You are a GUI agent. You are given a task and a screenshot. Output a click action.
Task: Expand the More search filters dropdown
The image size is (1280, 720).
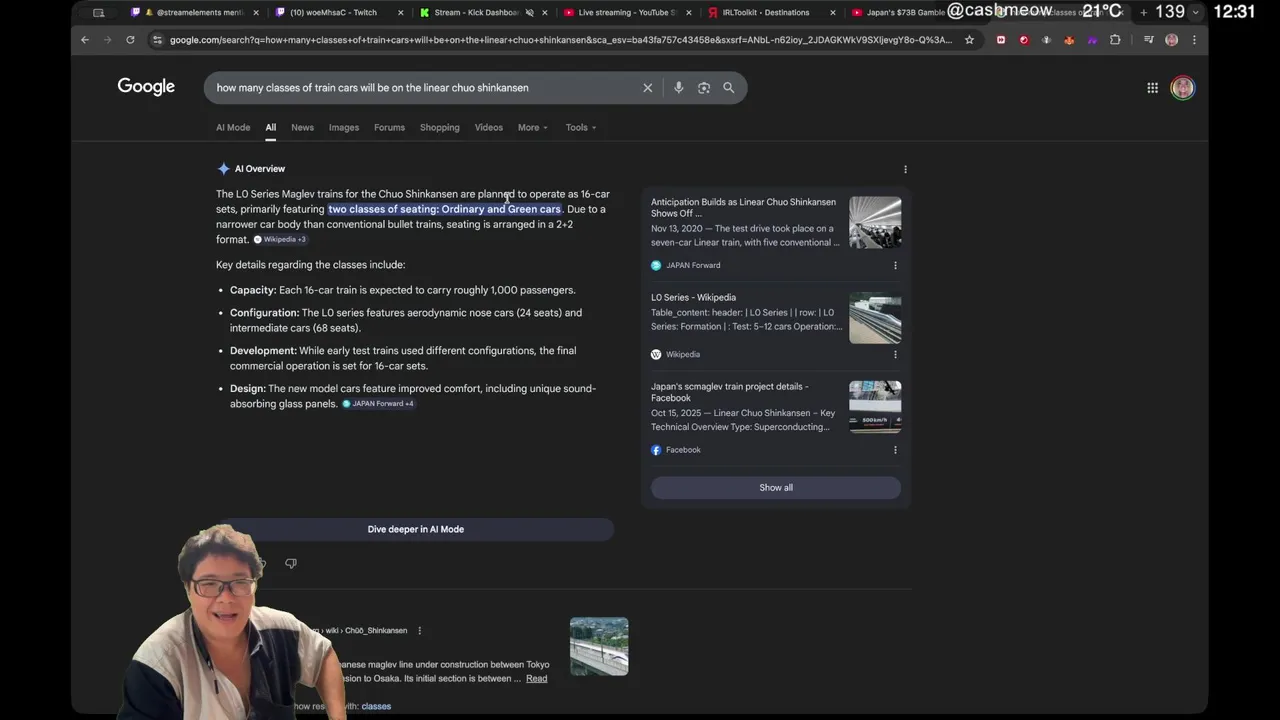coord(533,128)
